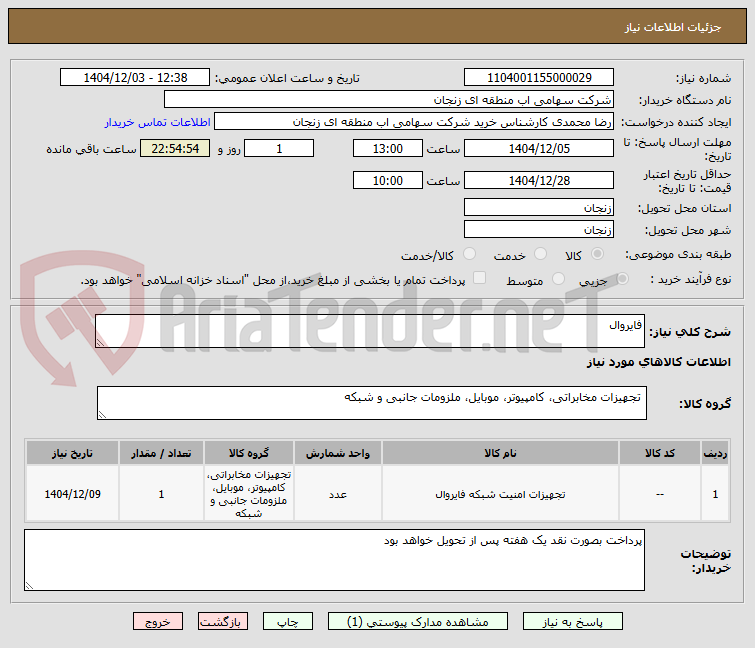Click the item name تجهیزات امنیت شبکه فایروال
755x648 pixels.
pyautogui.click(x=500, y=494)
